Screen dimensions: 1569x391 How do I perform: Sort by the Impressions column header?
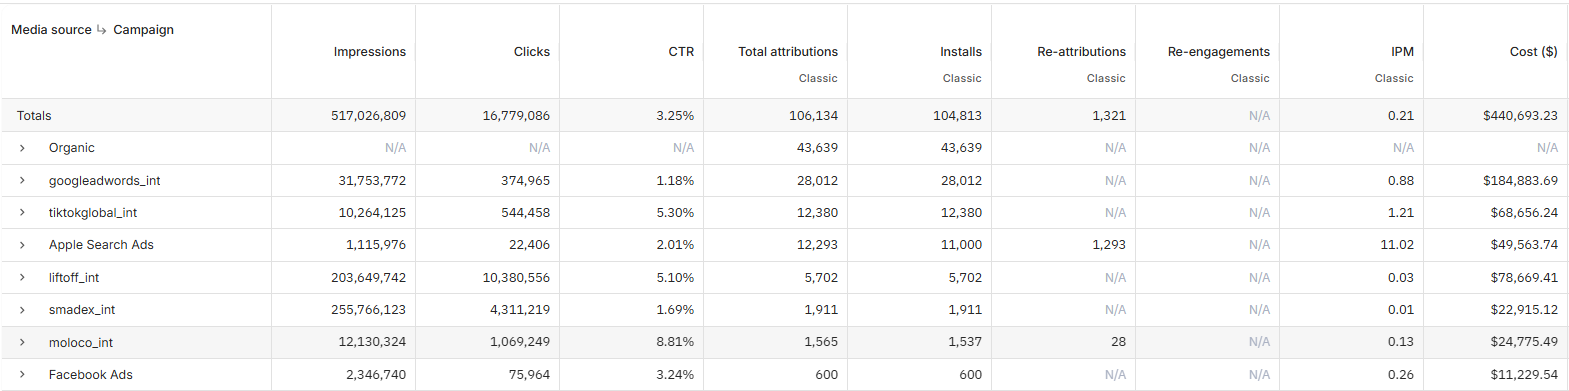(370, 52)
